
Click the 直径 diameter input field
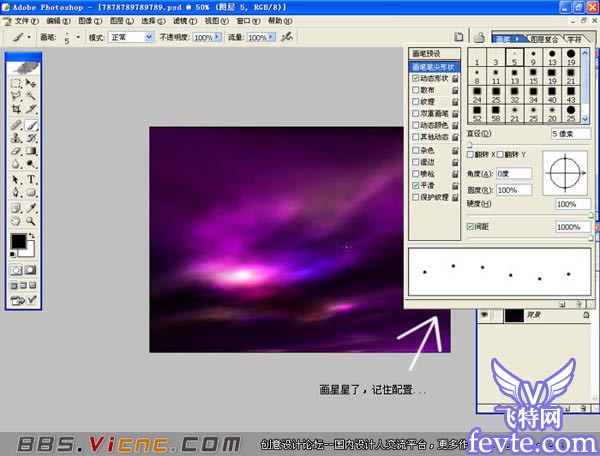(x=571, y=133)
